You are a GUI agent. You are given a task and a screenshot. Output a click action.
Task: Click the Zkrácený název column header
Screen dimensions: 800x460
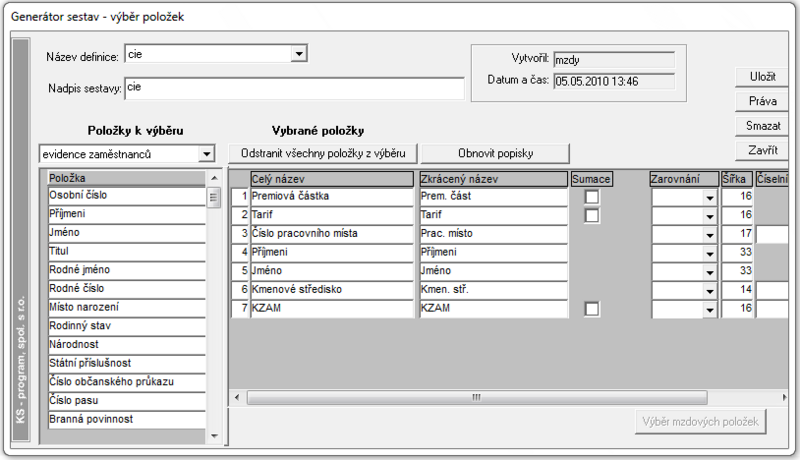(x=493, y=179)
